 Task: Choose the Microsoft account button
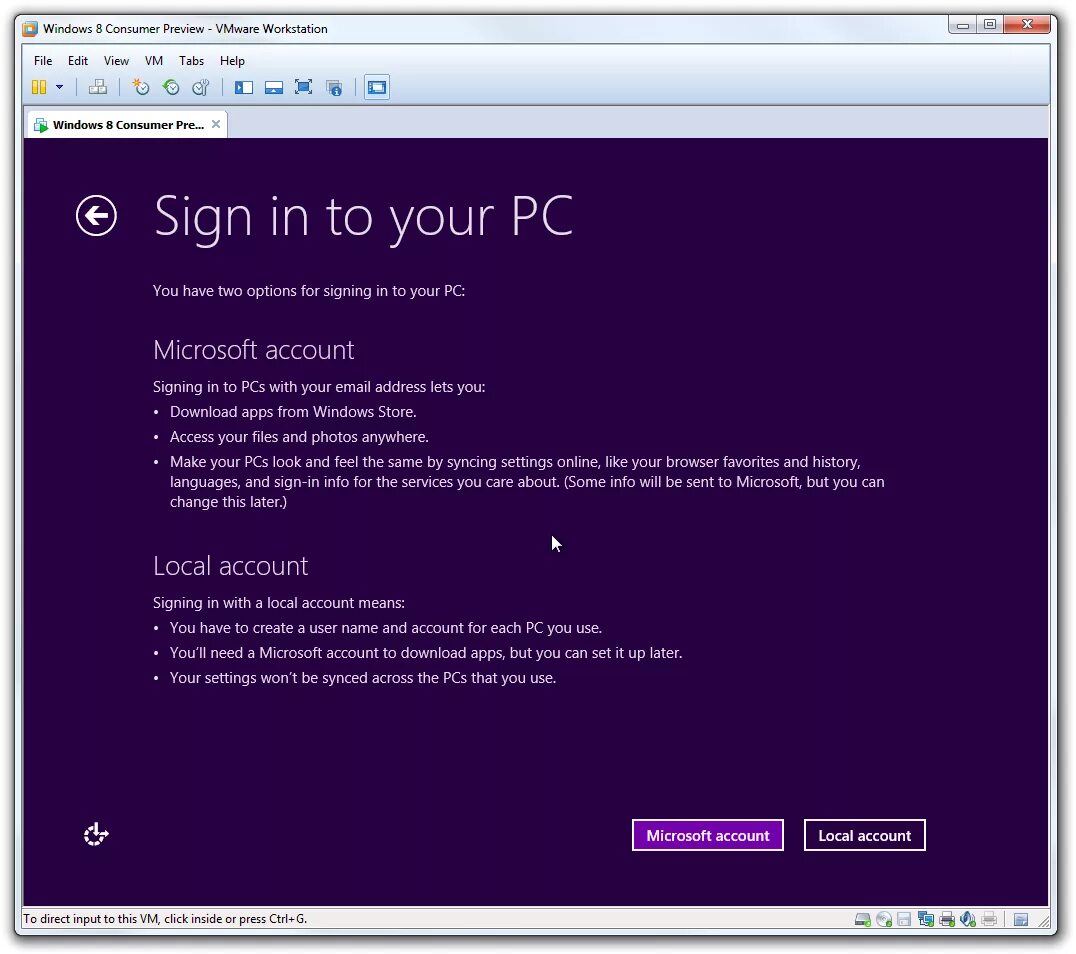click(707, 835)
